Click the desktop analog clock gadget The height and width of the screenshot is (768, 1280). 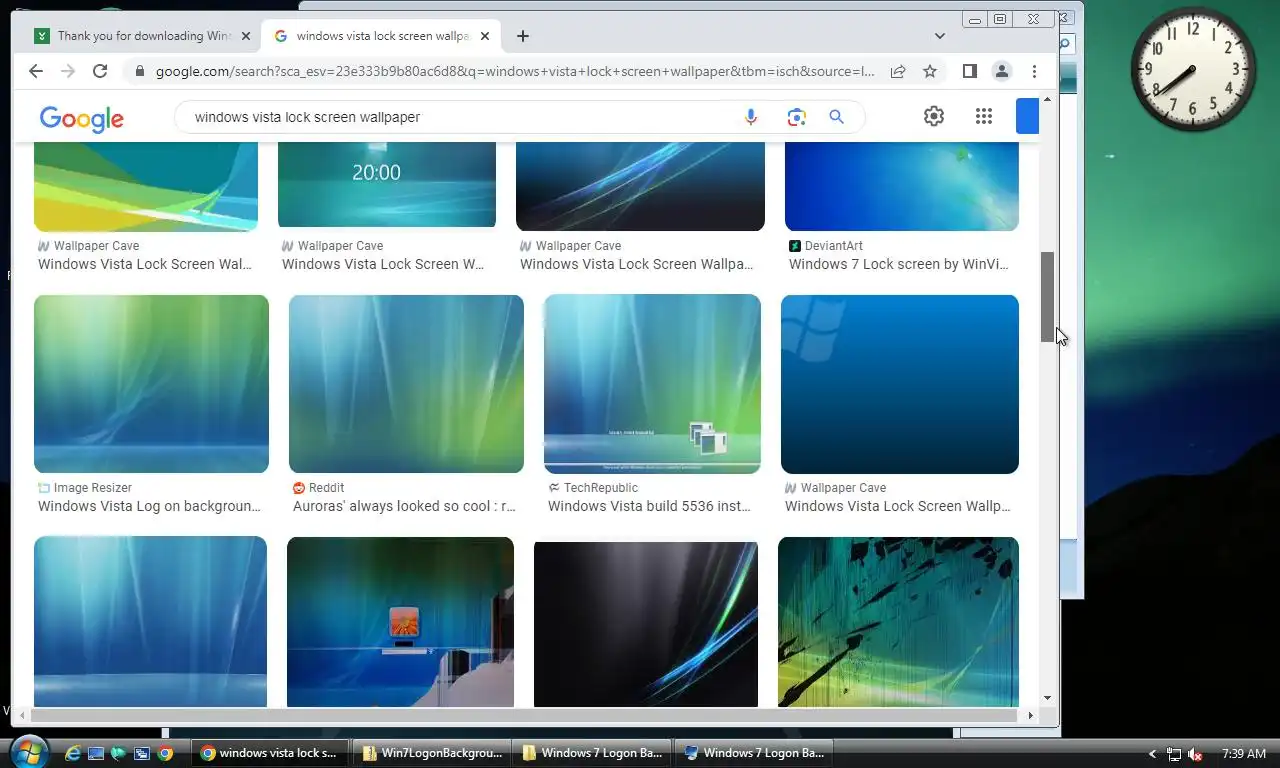click(x=1192, y=70)
